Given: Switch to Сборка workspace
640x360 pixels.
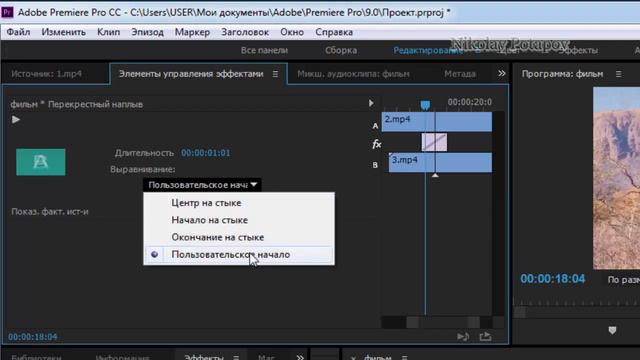Looking at the screenshot, I should click(341, 50).
